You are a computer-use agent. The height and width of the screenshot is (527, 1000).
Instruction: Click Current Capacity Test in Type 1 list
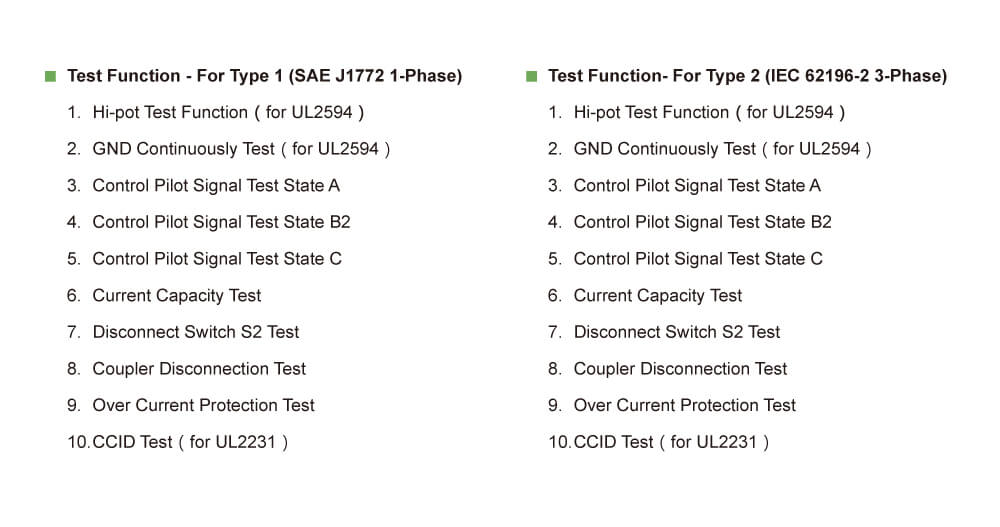point(176,295)
